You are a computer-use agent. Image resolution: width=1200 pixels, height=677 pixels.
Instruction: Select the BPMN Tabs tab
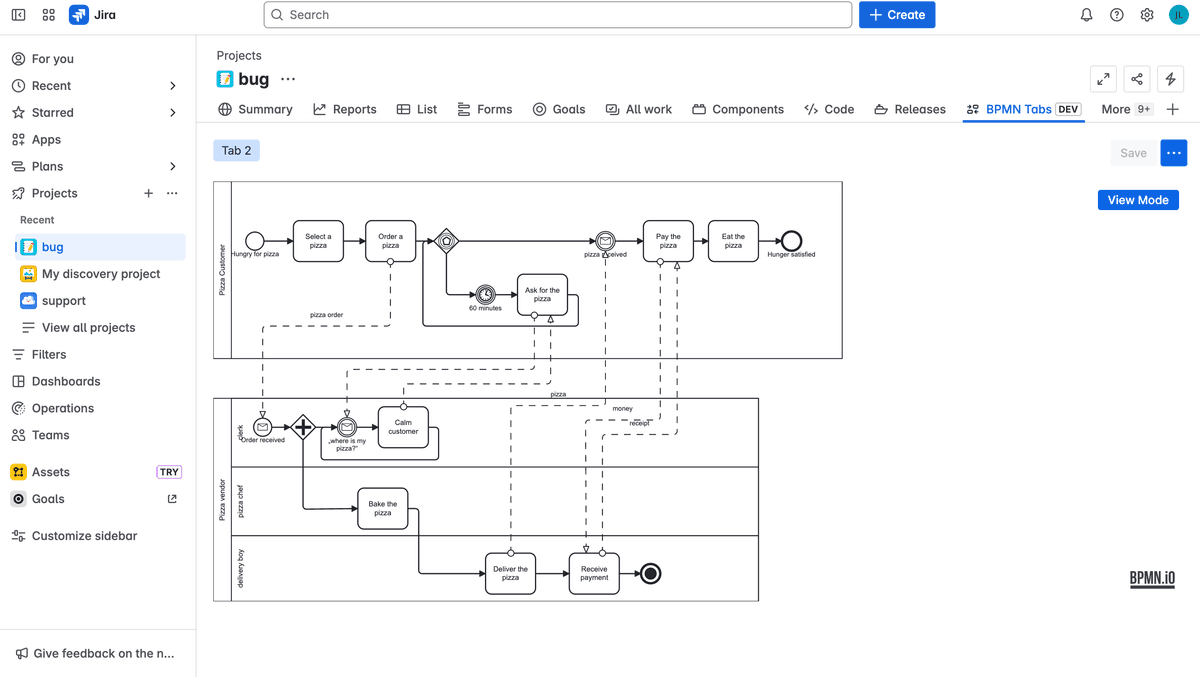[1024, 109]
